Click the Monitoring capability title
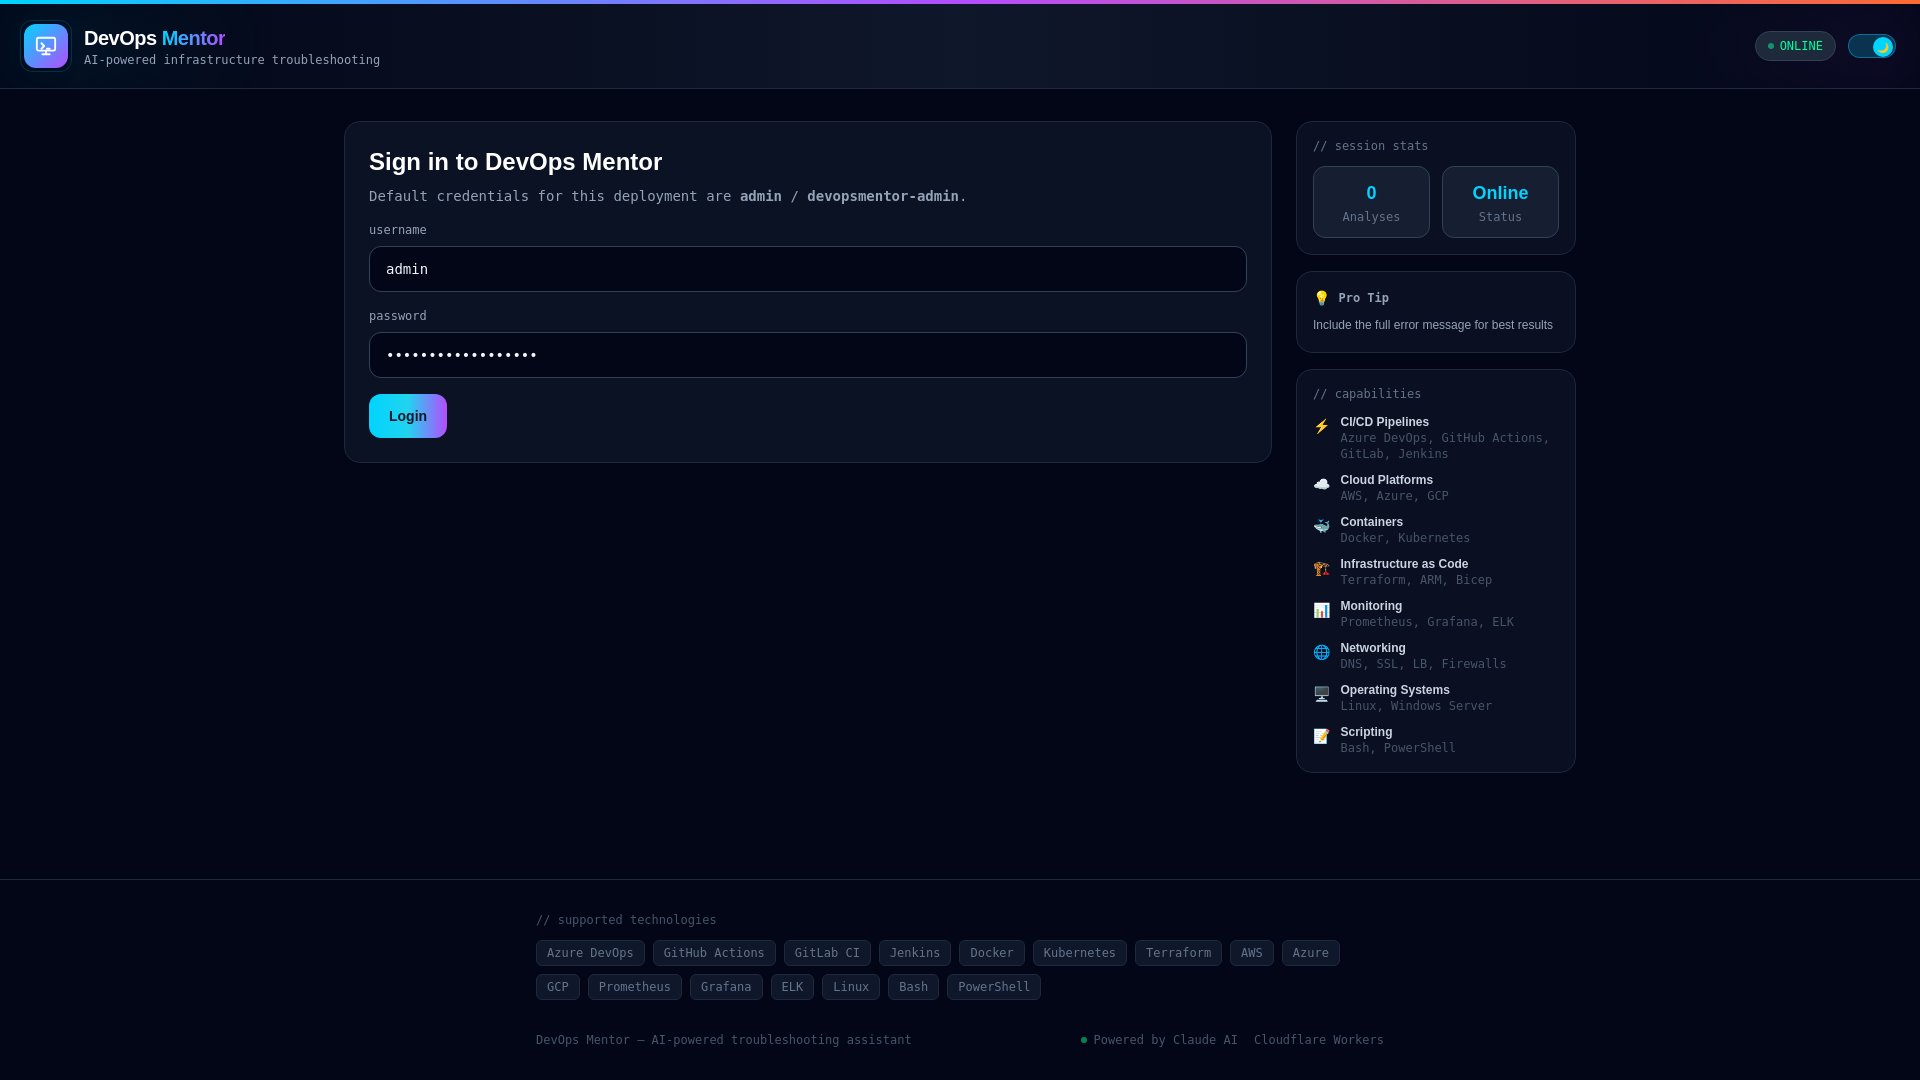 click(x=1372, y=606)
